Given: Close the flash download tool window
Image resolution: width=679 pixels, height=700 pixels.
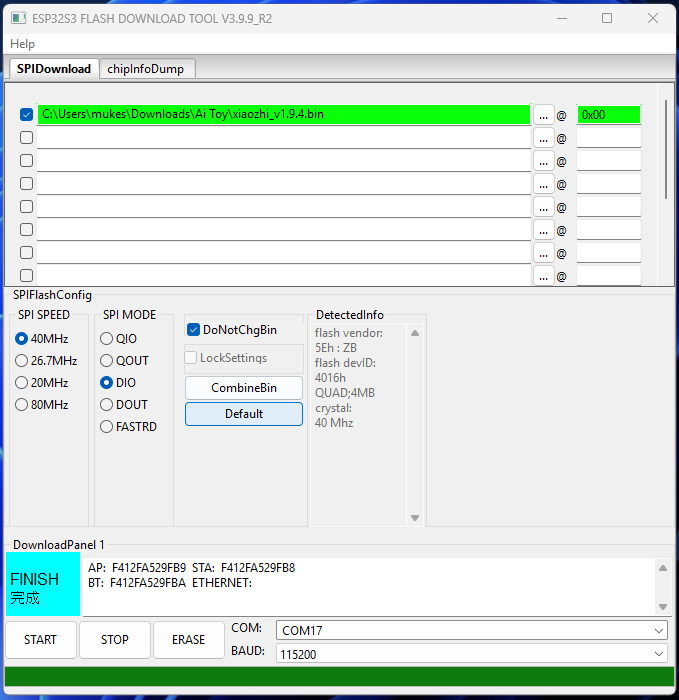Looking at the screenshot, I should coord(653,18).
